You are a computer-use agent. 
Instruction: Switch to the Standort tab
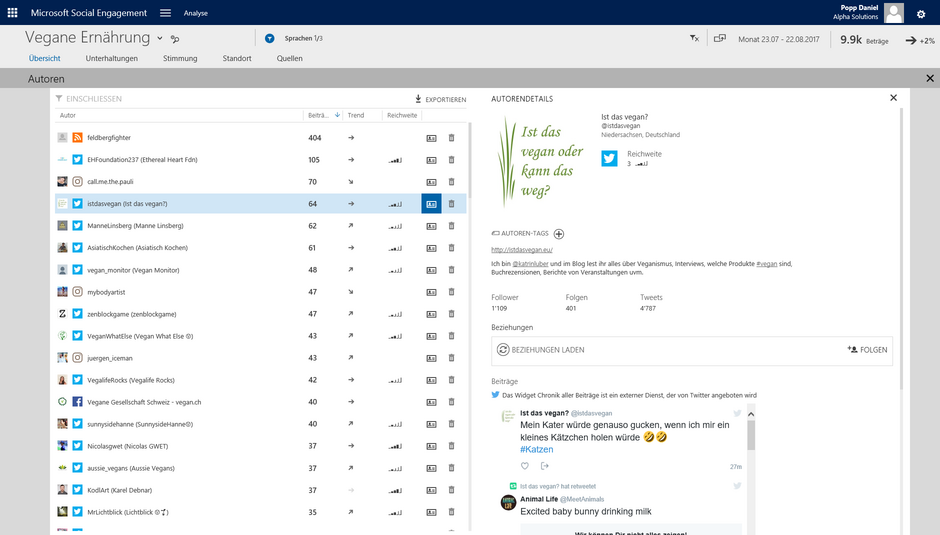coord(237,58)
